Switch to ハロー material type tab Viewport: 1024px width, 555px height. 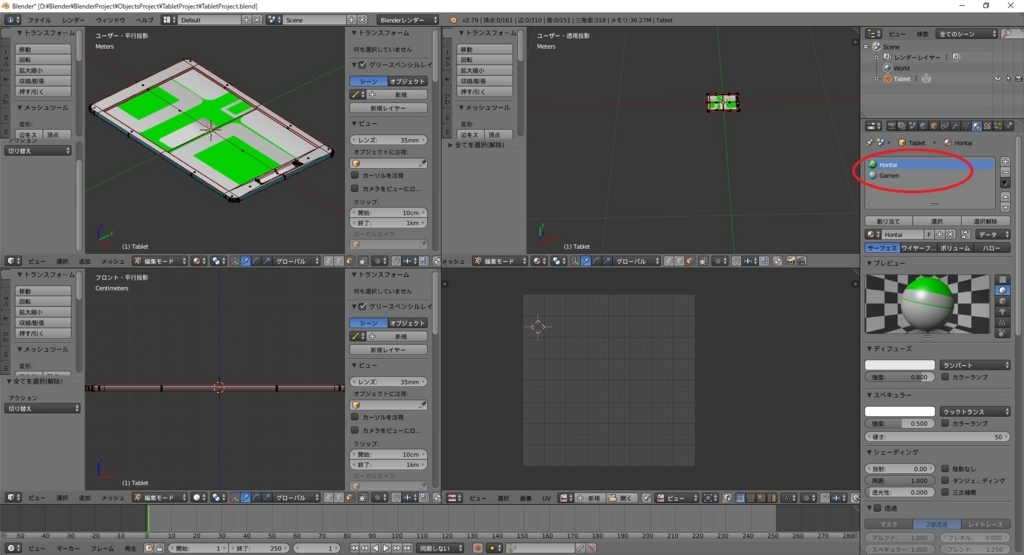(992, 248)
